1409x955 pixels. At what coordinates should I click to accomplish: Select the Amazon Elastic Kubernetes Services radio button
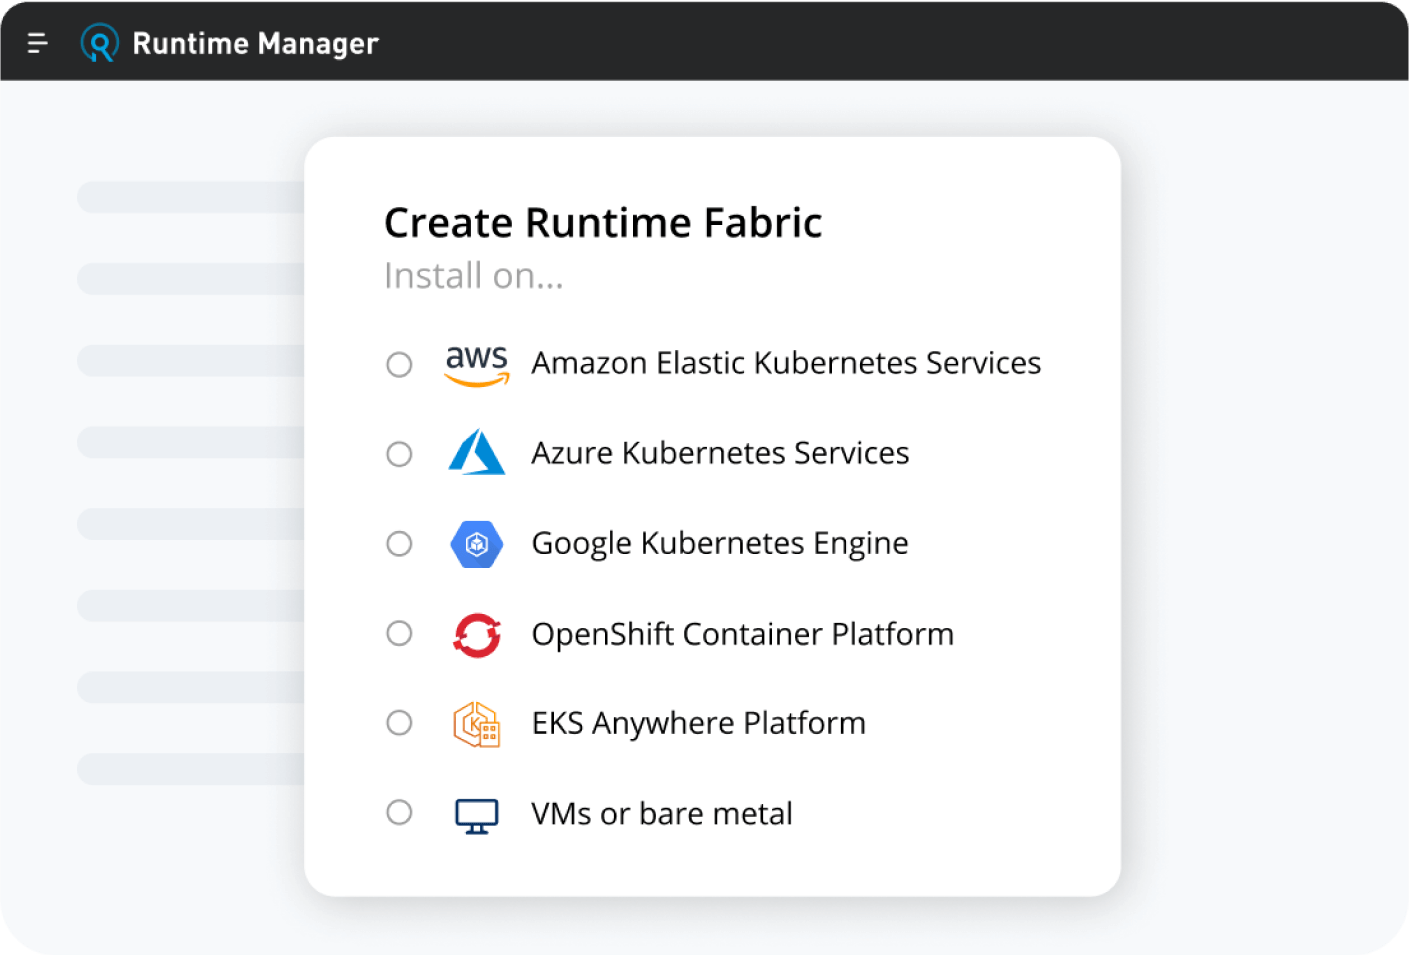coord(399,364)
